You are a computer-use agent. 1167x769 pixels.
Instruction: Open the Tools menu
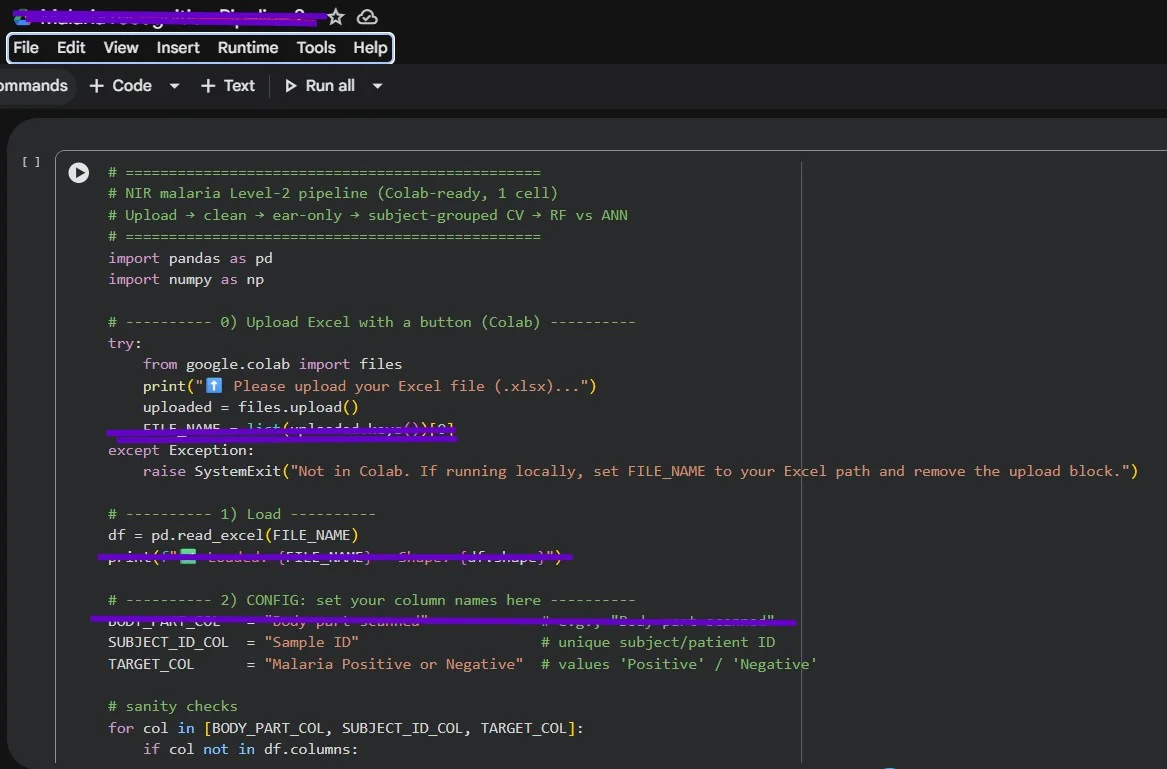click(316, 48)
